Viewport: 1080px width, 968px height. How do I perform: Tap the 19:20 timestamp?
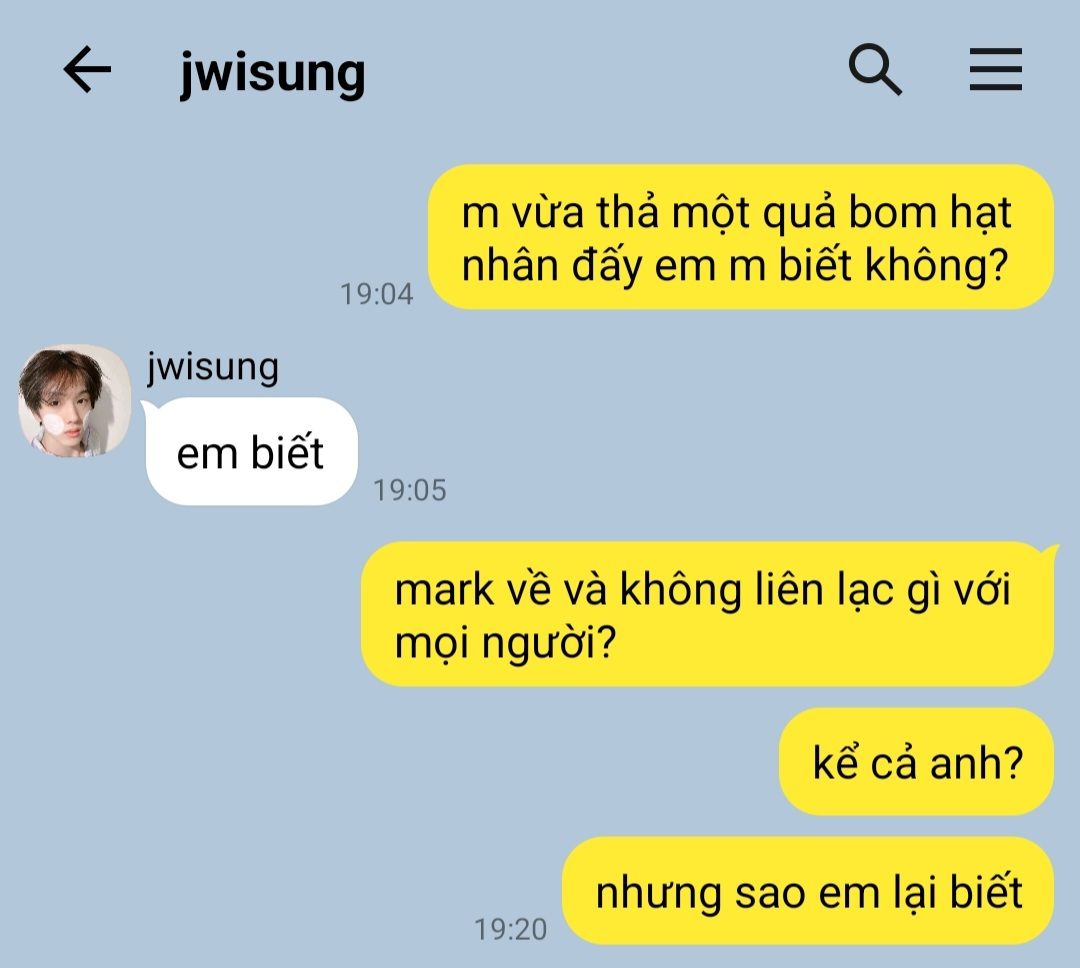(510, 929)
